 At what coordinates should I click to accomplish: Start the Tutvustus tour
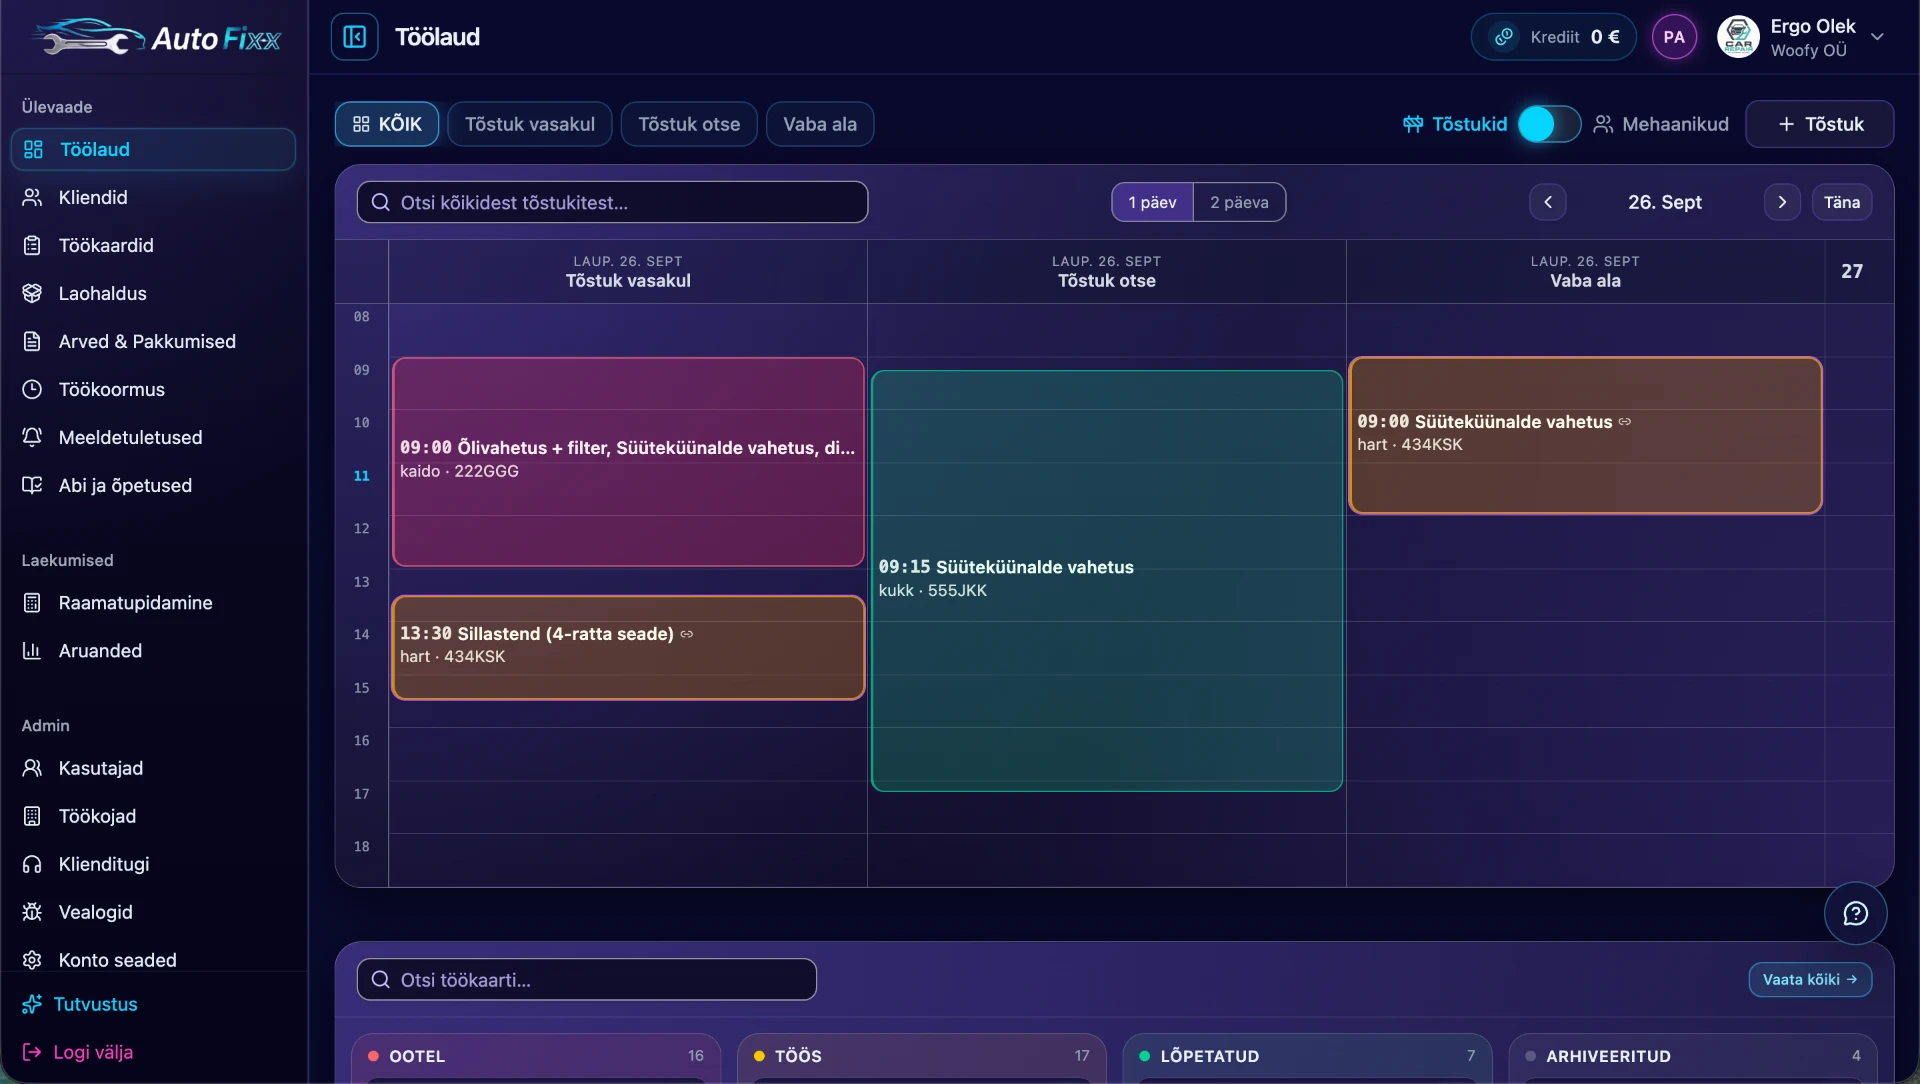(80, 1004)
